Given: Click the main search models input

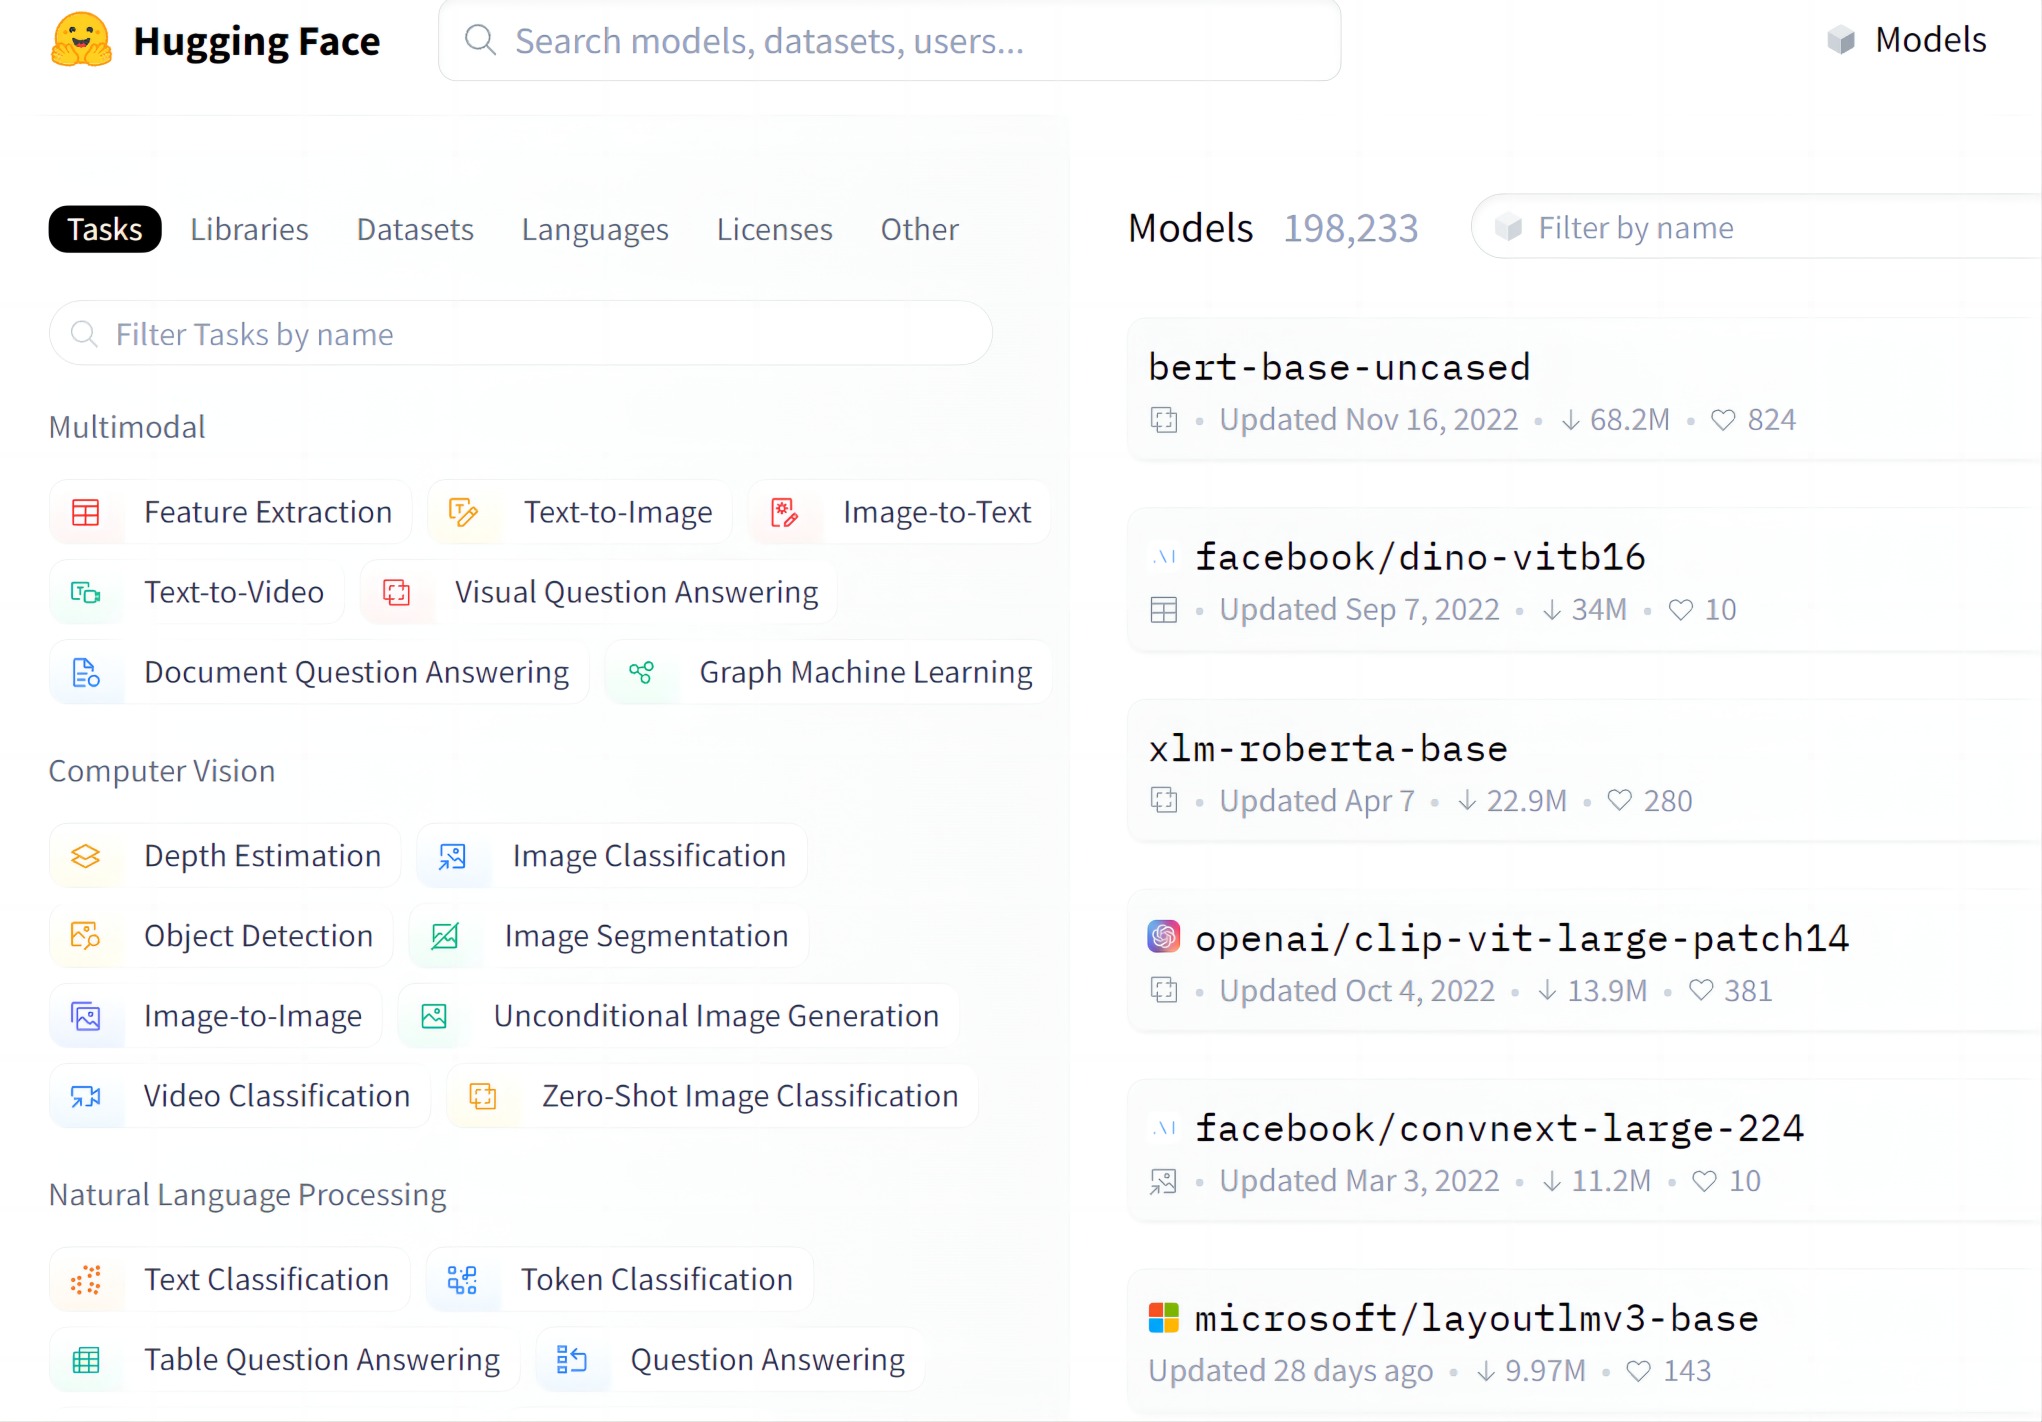Looking at the screenshot, I should click(x=890, y=41).
